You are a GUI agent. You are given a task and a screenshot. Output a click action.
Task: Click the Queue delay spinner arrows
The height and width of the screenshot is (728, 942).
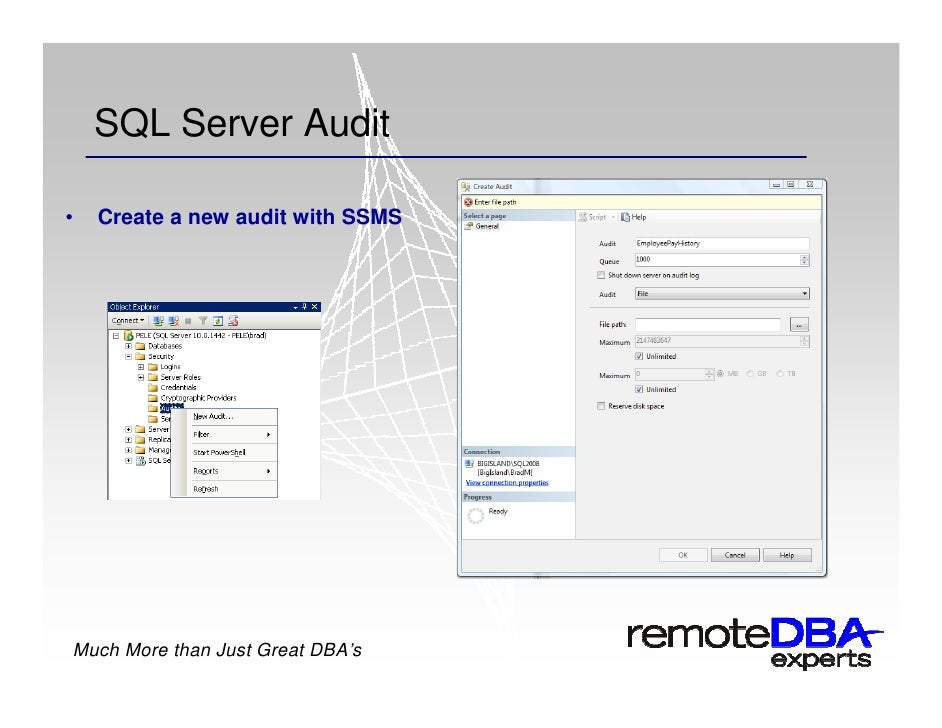pos(805,259)
